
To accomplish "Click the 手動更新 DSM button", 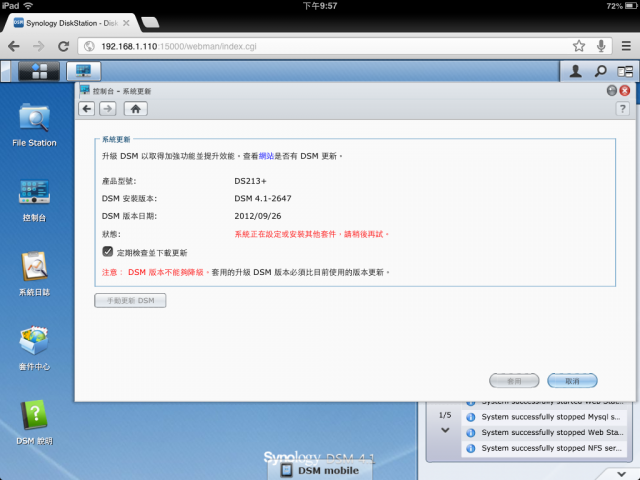I will tap(130, 300).
